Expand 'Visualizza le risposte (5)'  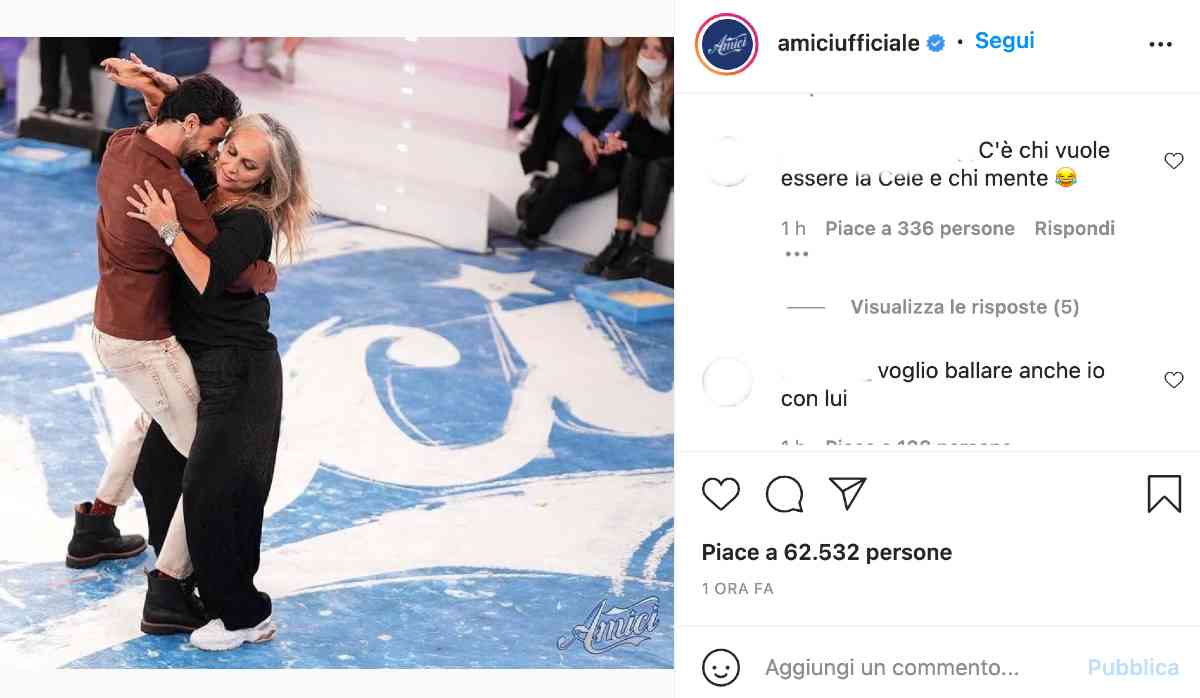965,307
